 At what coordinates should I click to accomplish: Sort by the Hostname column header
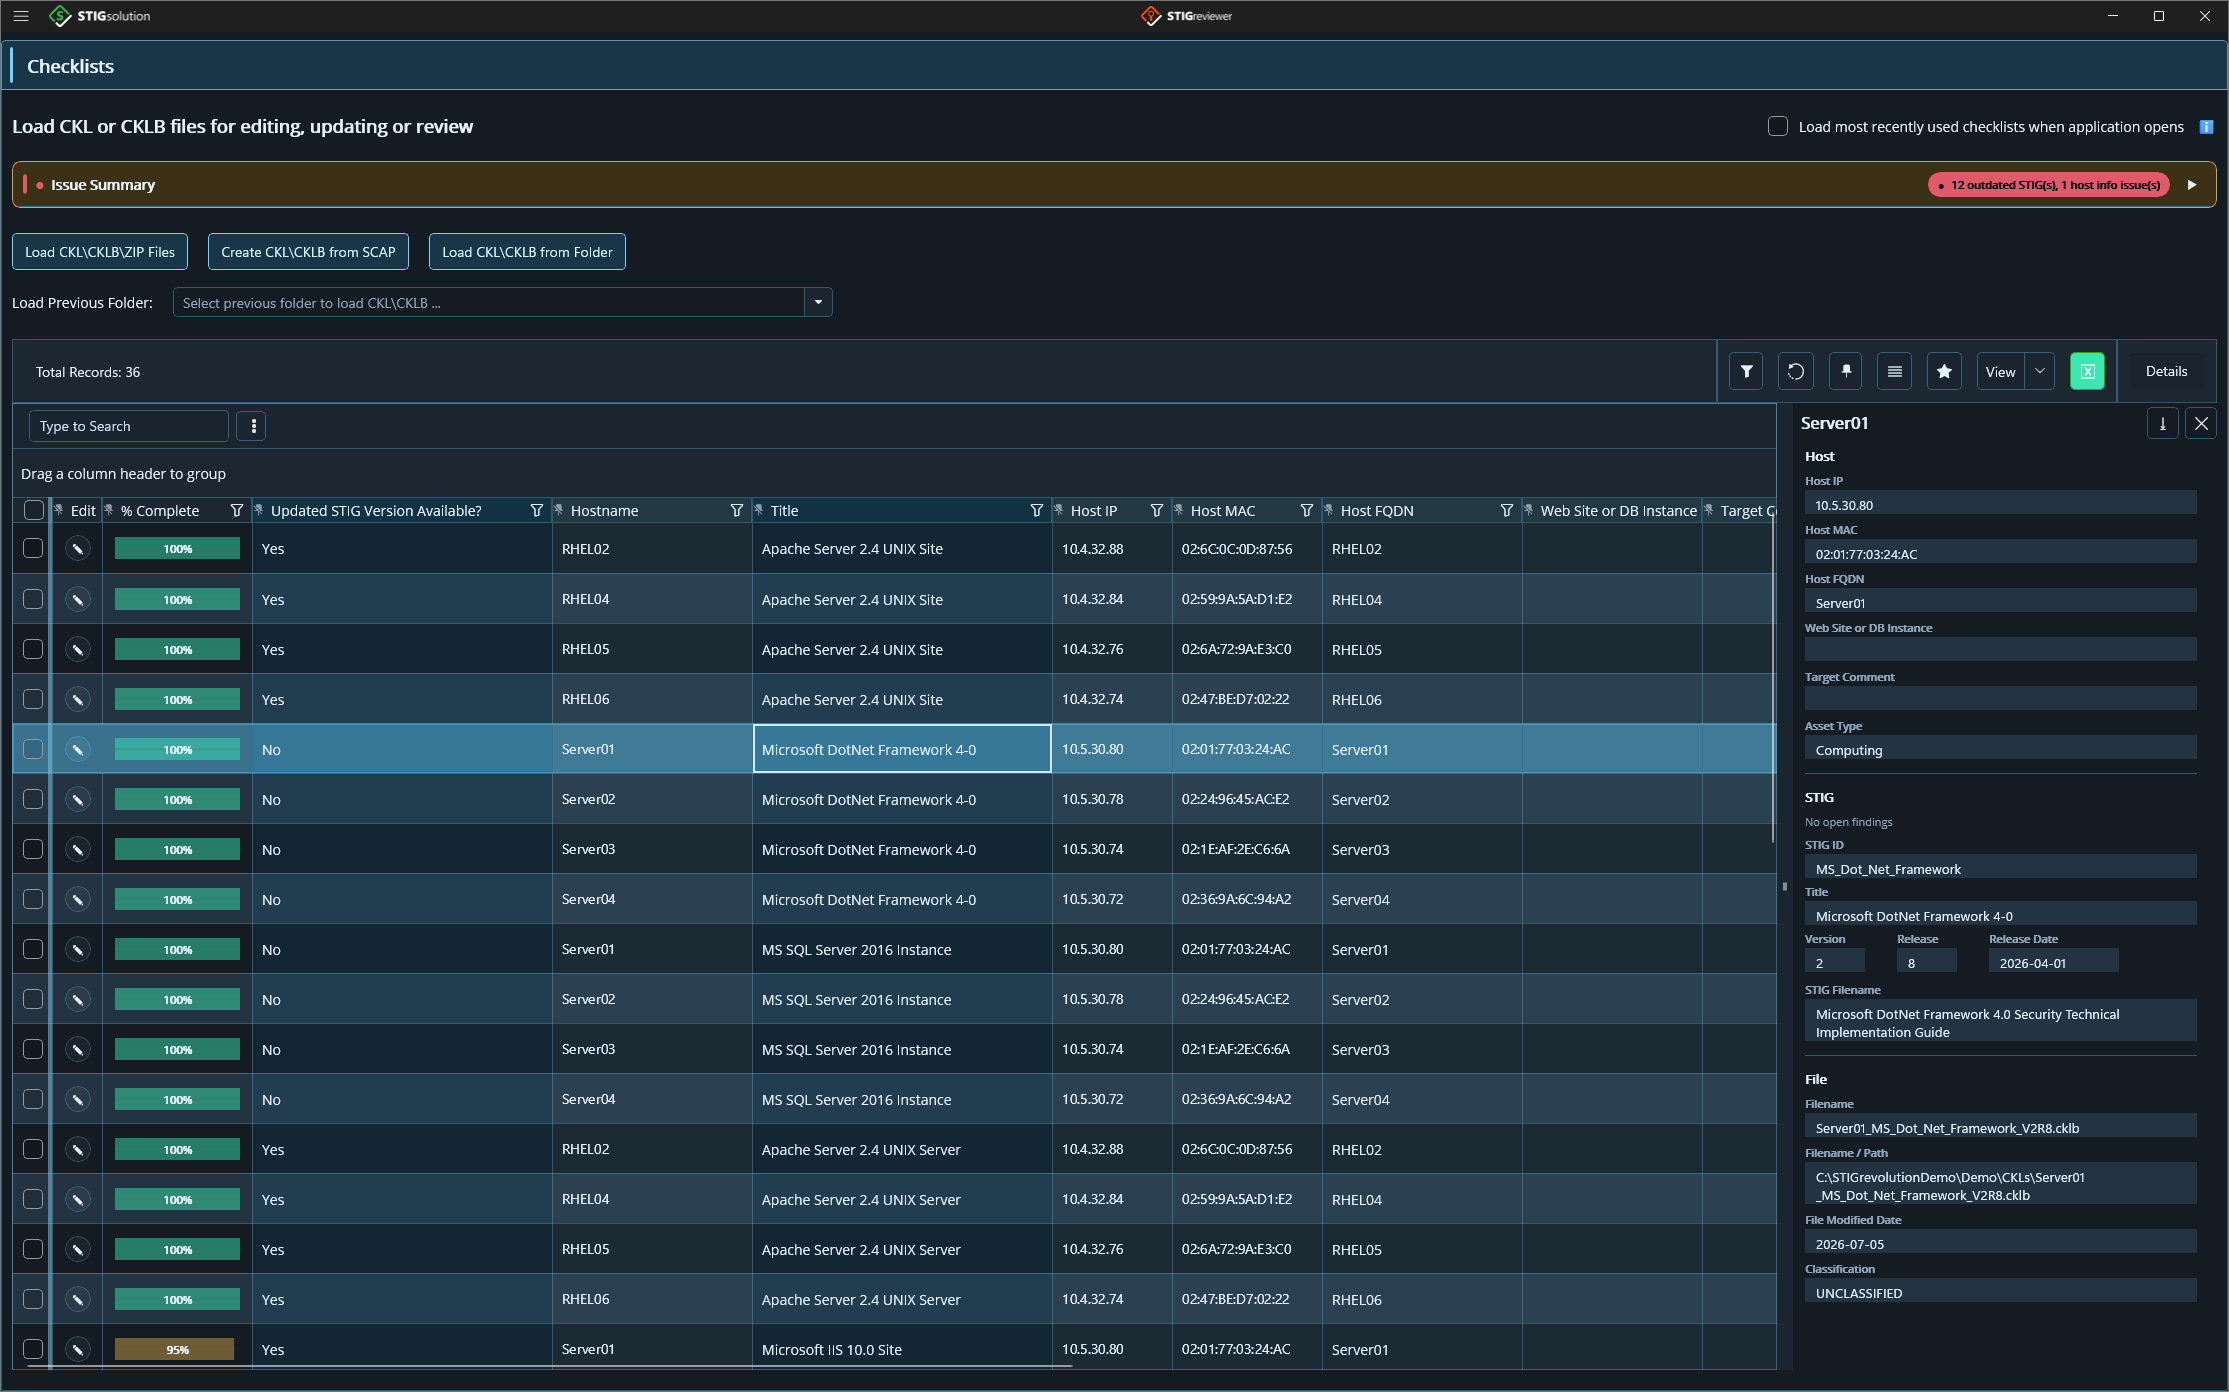(604, 510)
